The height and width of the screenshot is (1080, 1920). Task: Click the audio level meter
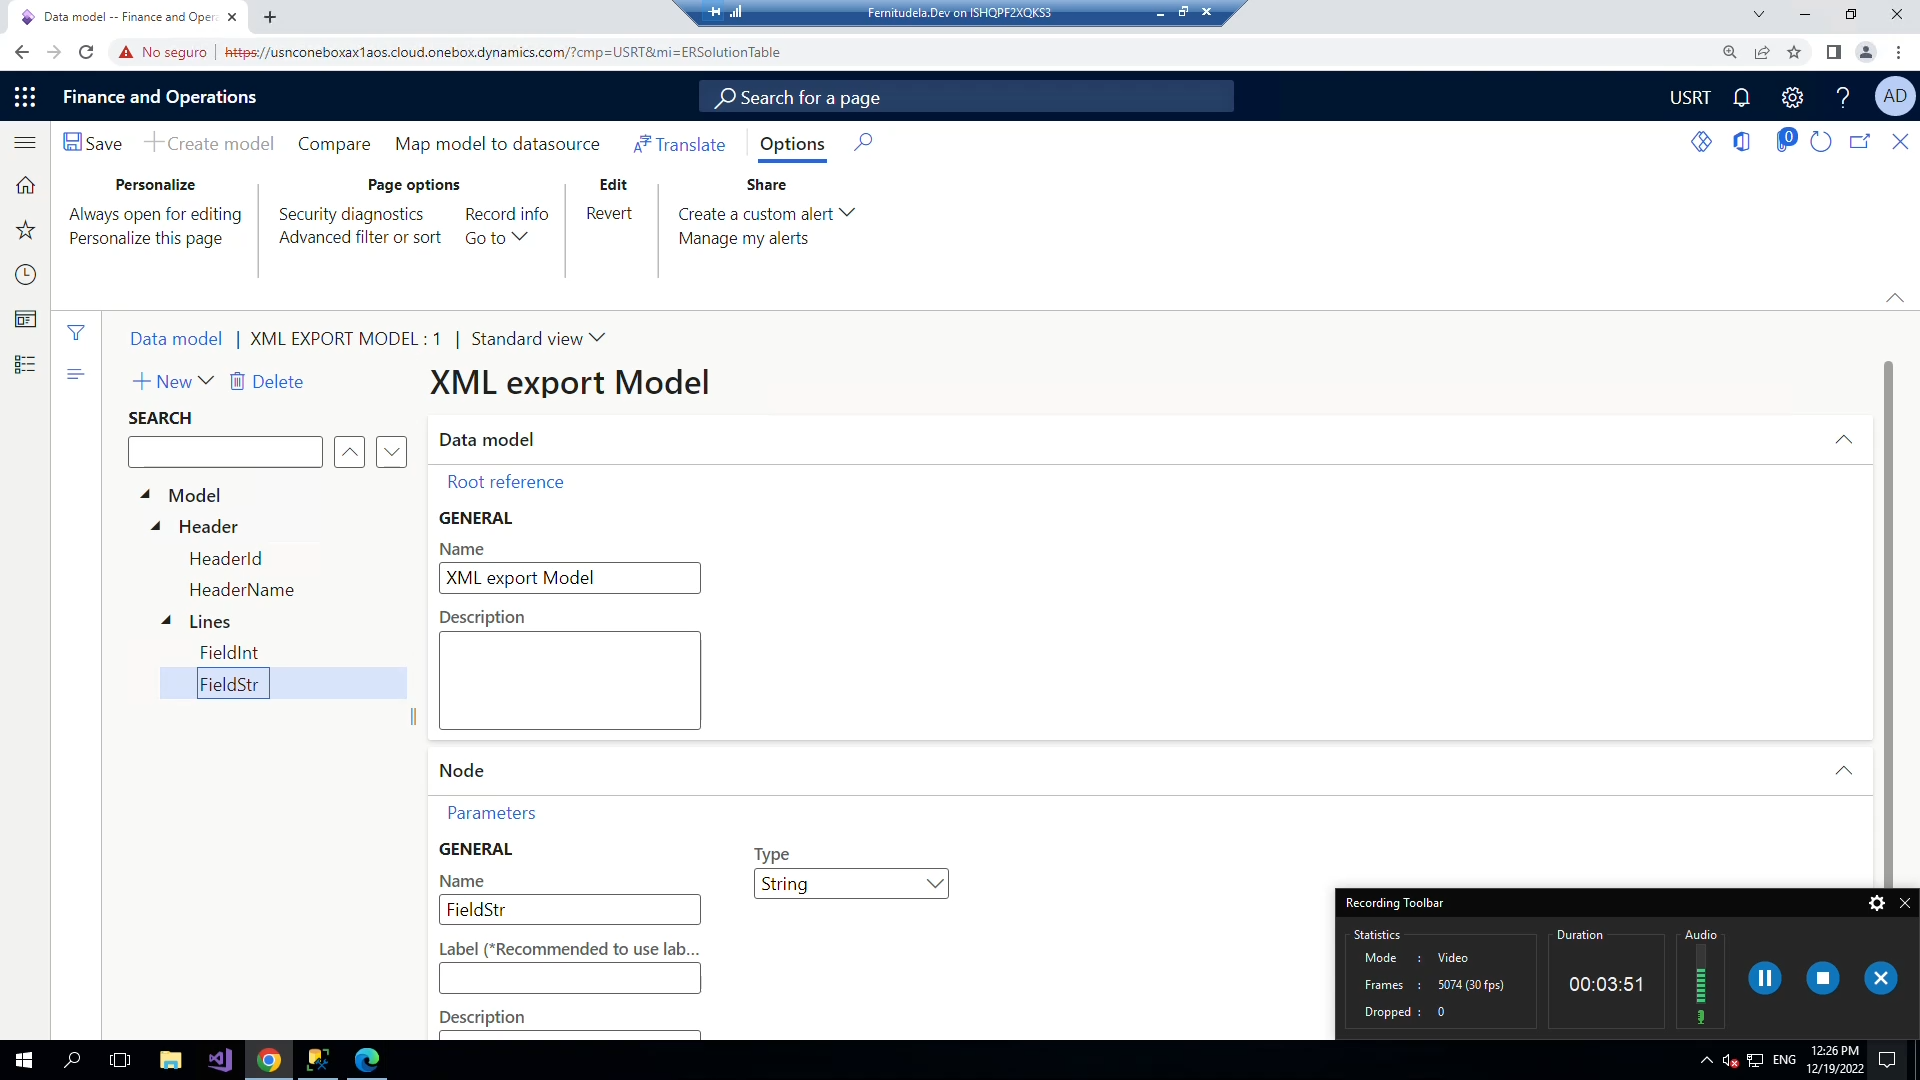pos(1702,985)
